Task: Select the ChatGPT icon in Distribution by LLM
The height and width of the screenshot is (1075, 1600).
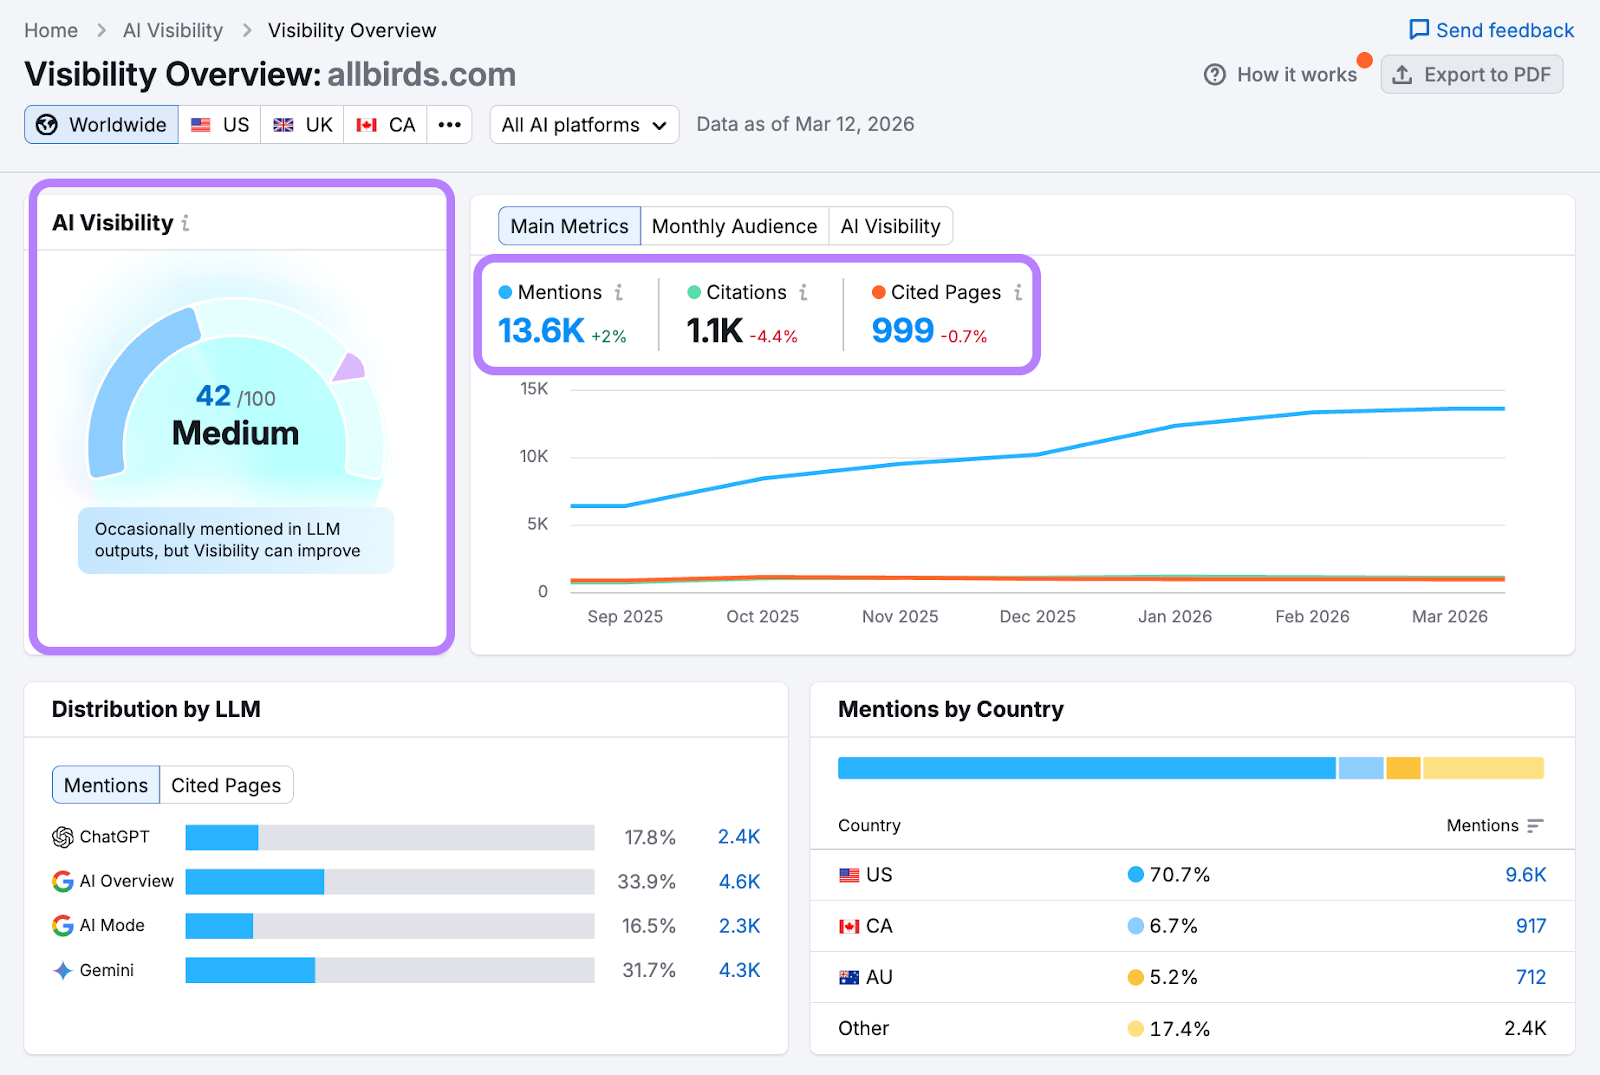Action: coord(62,837)
